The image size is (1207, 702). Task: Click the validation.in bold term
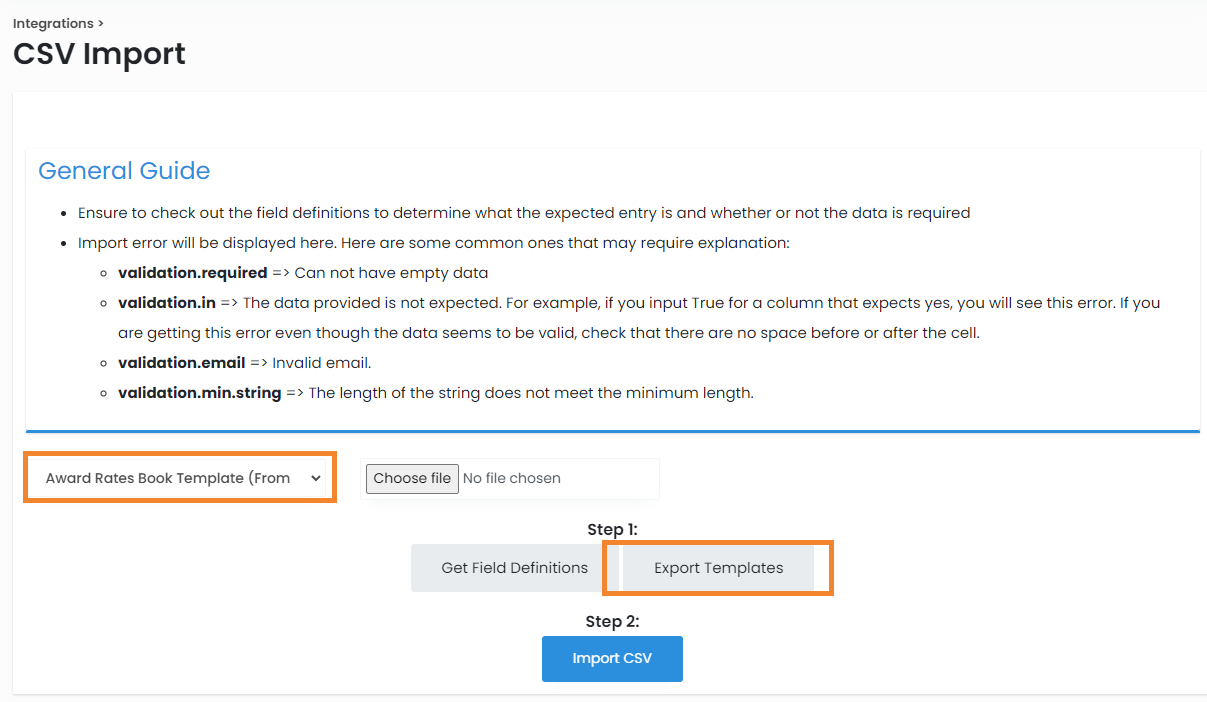(x=166, y=303)
